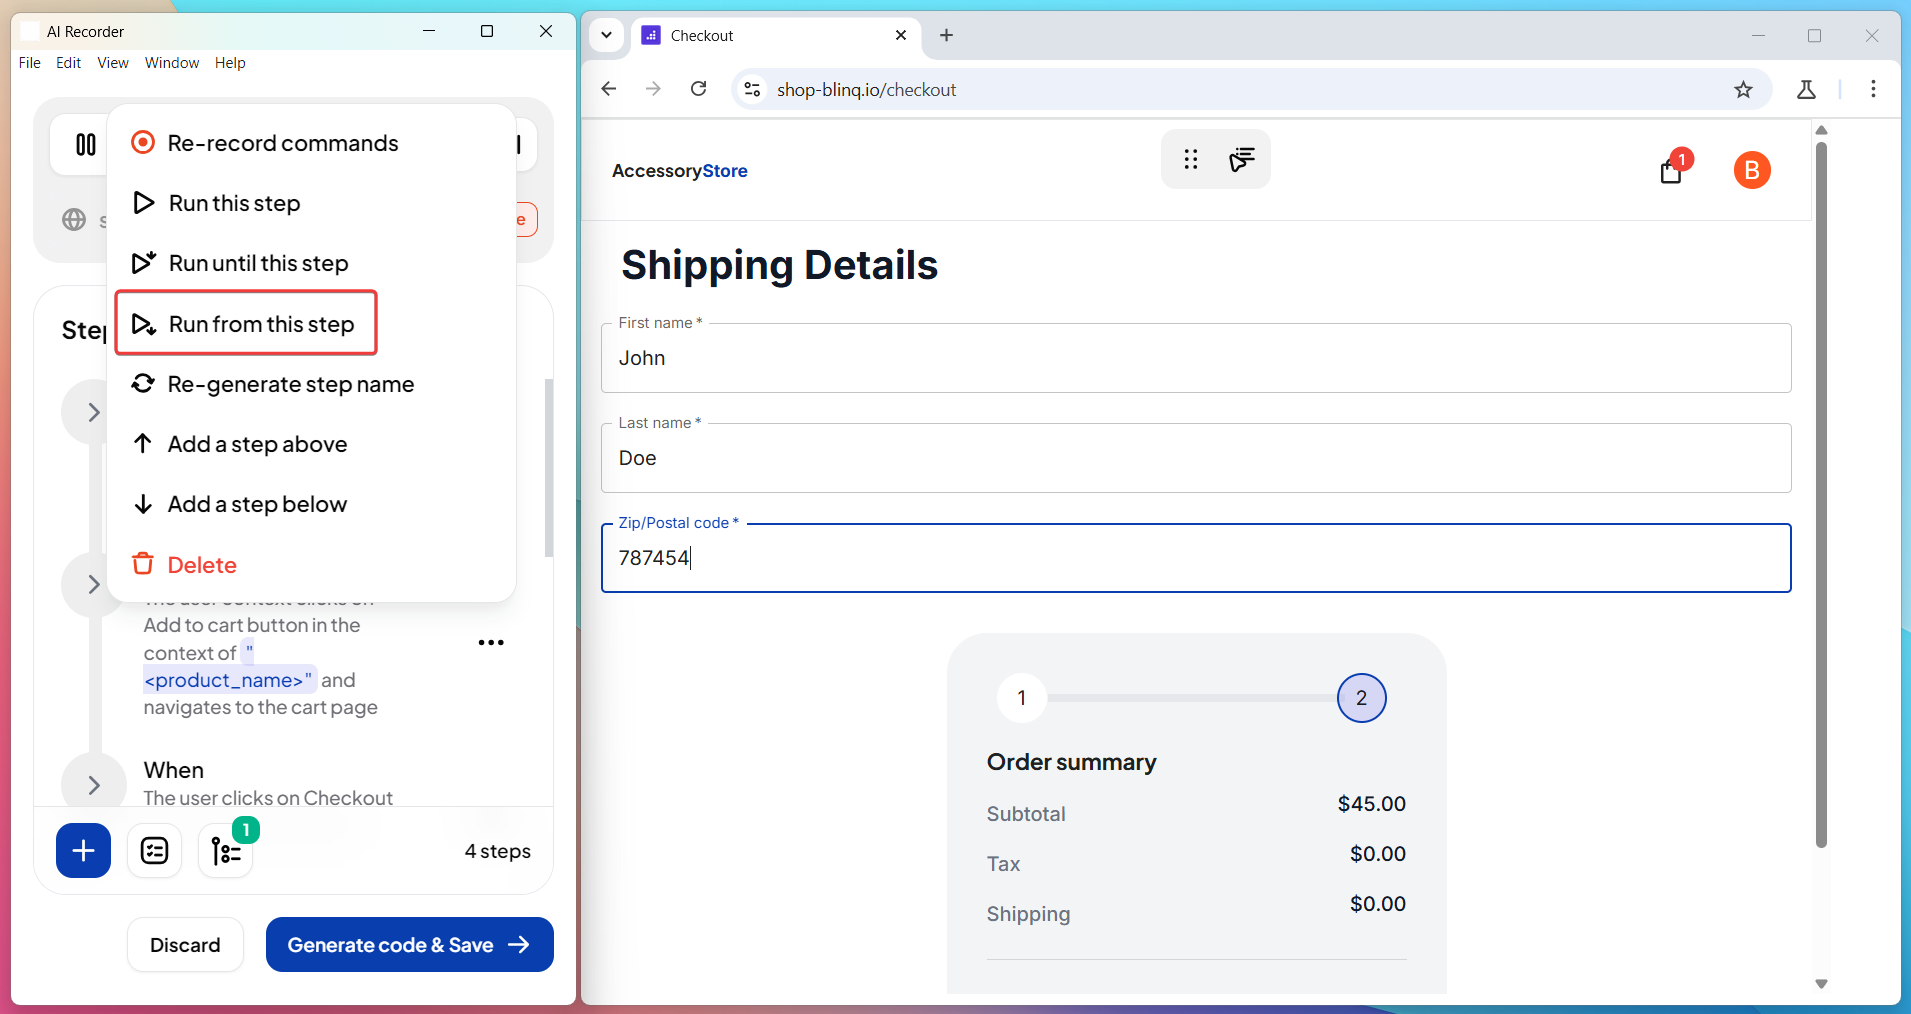Viewport: 1911px width, 1014px height.
Task: Click the Discard button
Action: (185, 945)
